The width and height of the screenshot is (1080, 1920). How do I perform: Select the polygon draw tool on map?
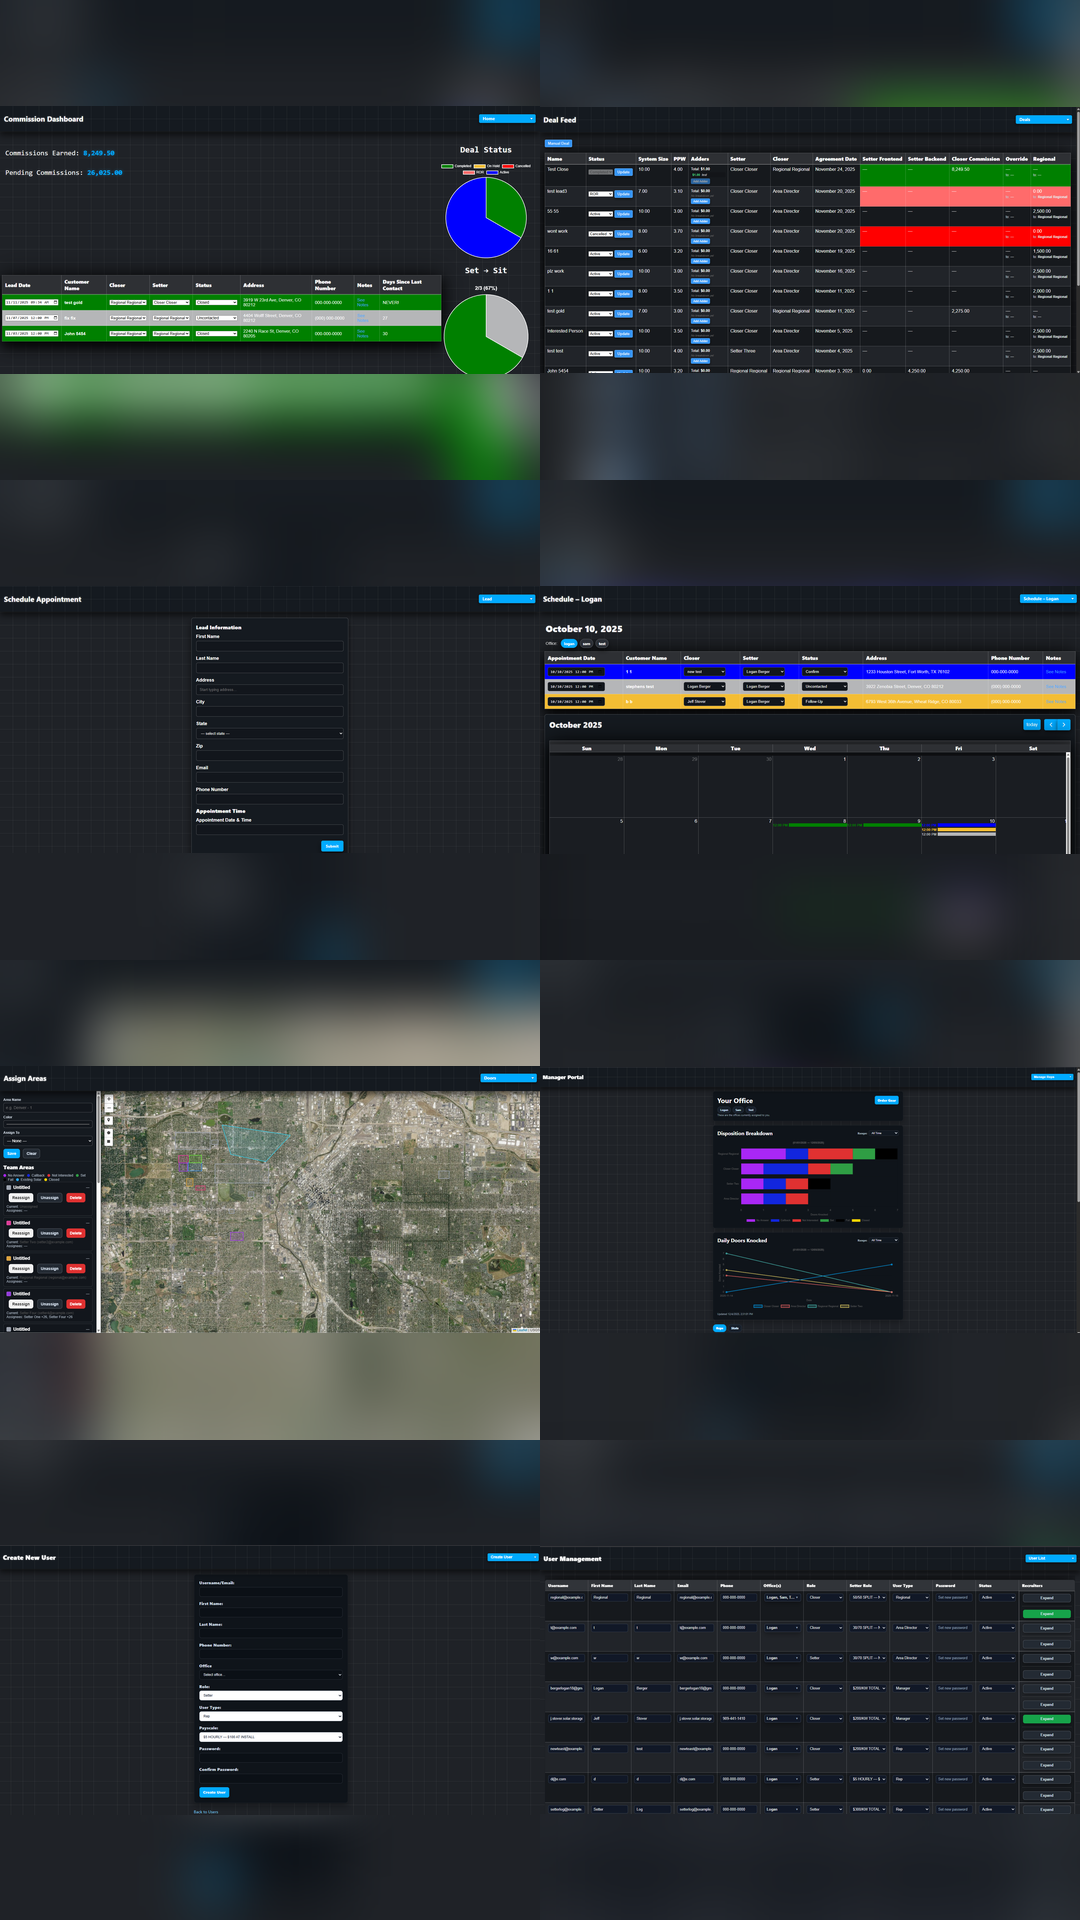tap(109, 1133)
